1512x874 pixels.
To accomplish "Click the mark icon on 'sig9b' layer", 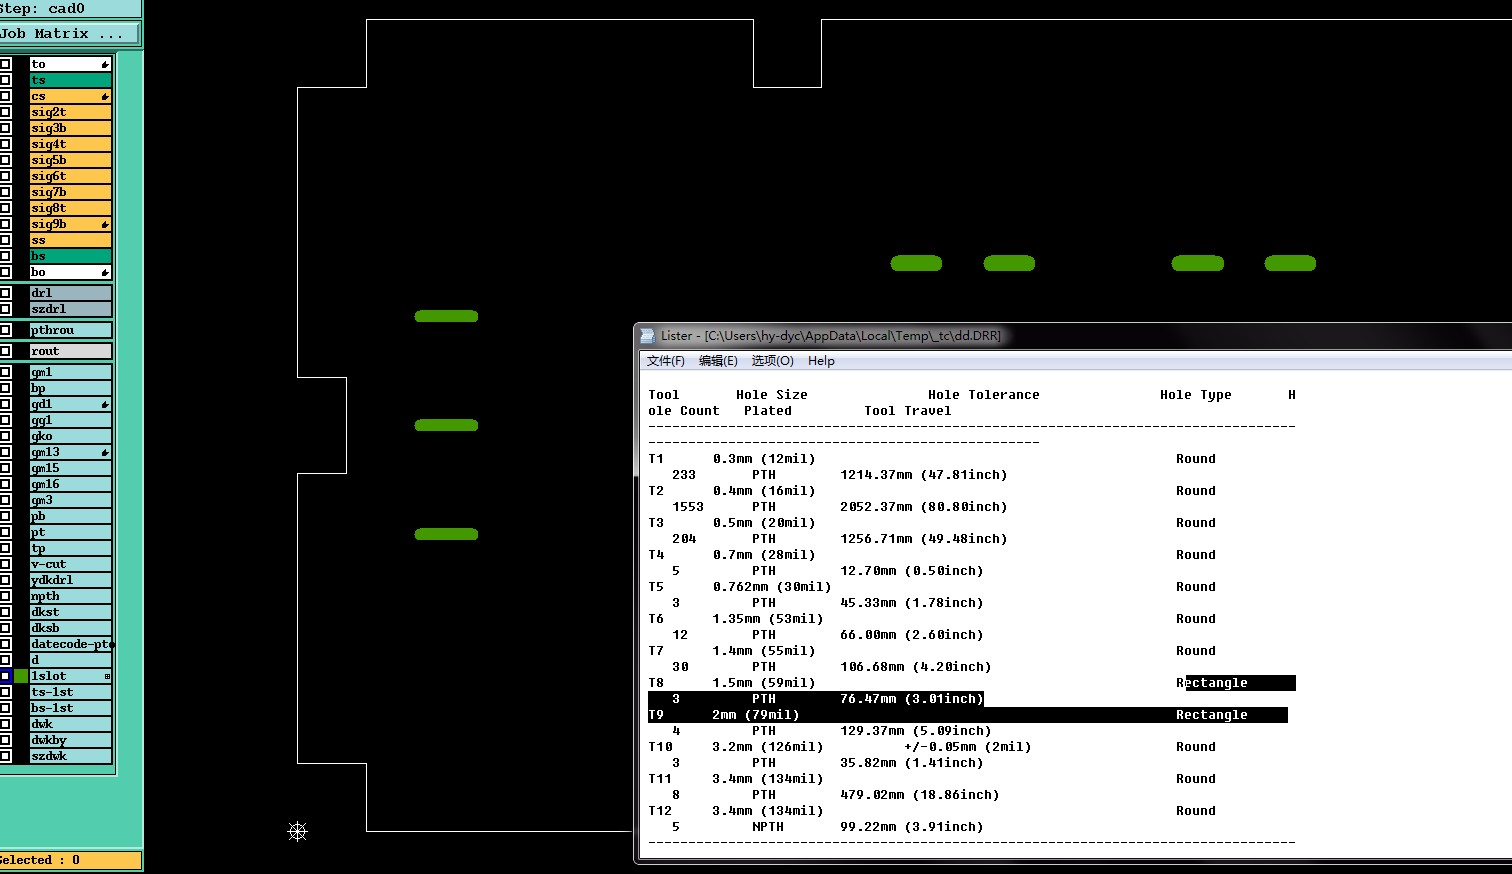I will (x=105, y=224).
